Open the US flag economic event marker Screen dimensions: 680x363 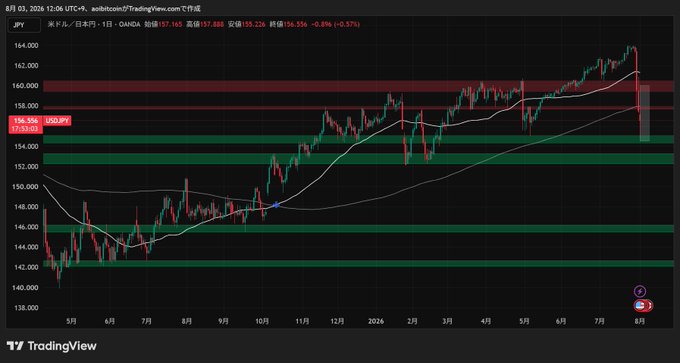pos(639,306)
